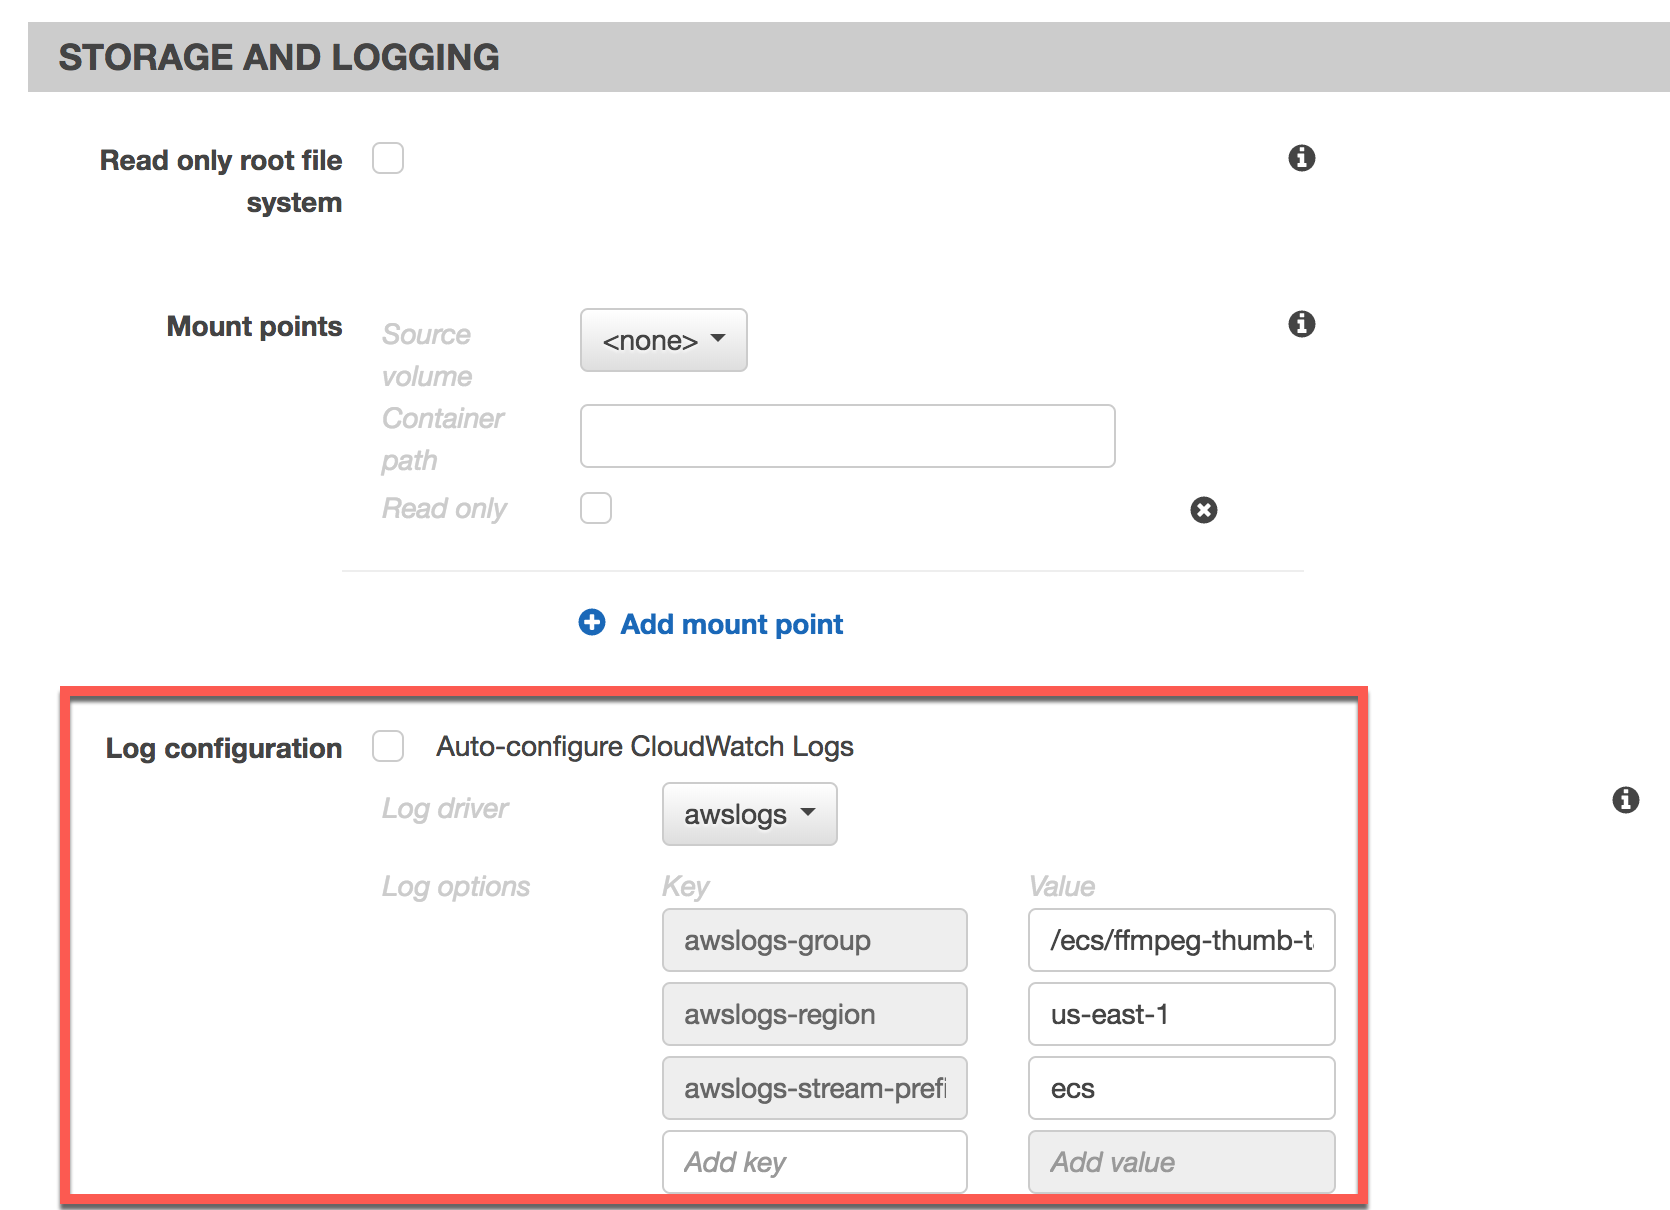
Task: Open the Log configuration info tooltip icon
Action: click(x=1626, y=800)
